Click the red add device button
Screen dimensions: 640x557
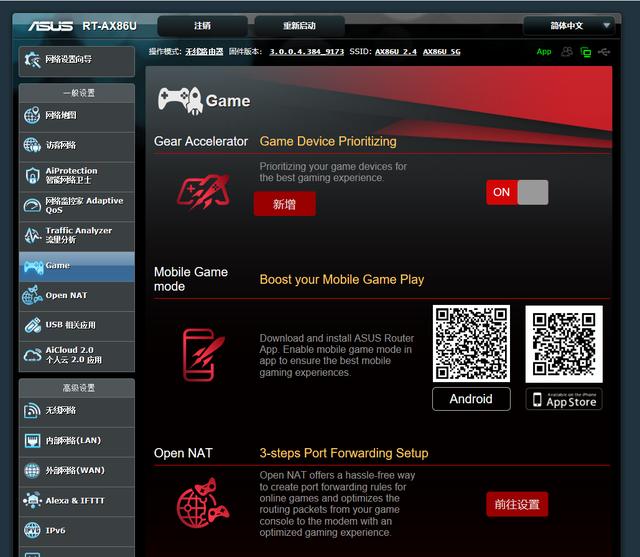pyautogui.click(x=284, y=204)
